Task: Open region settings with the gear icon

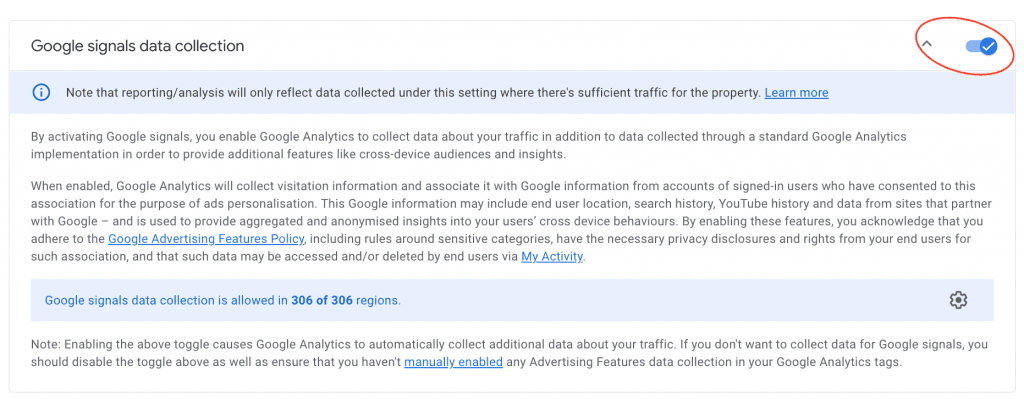Action: click(958, 300)
